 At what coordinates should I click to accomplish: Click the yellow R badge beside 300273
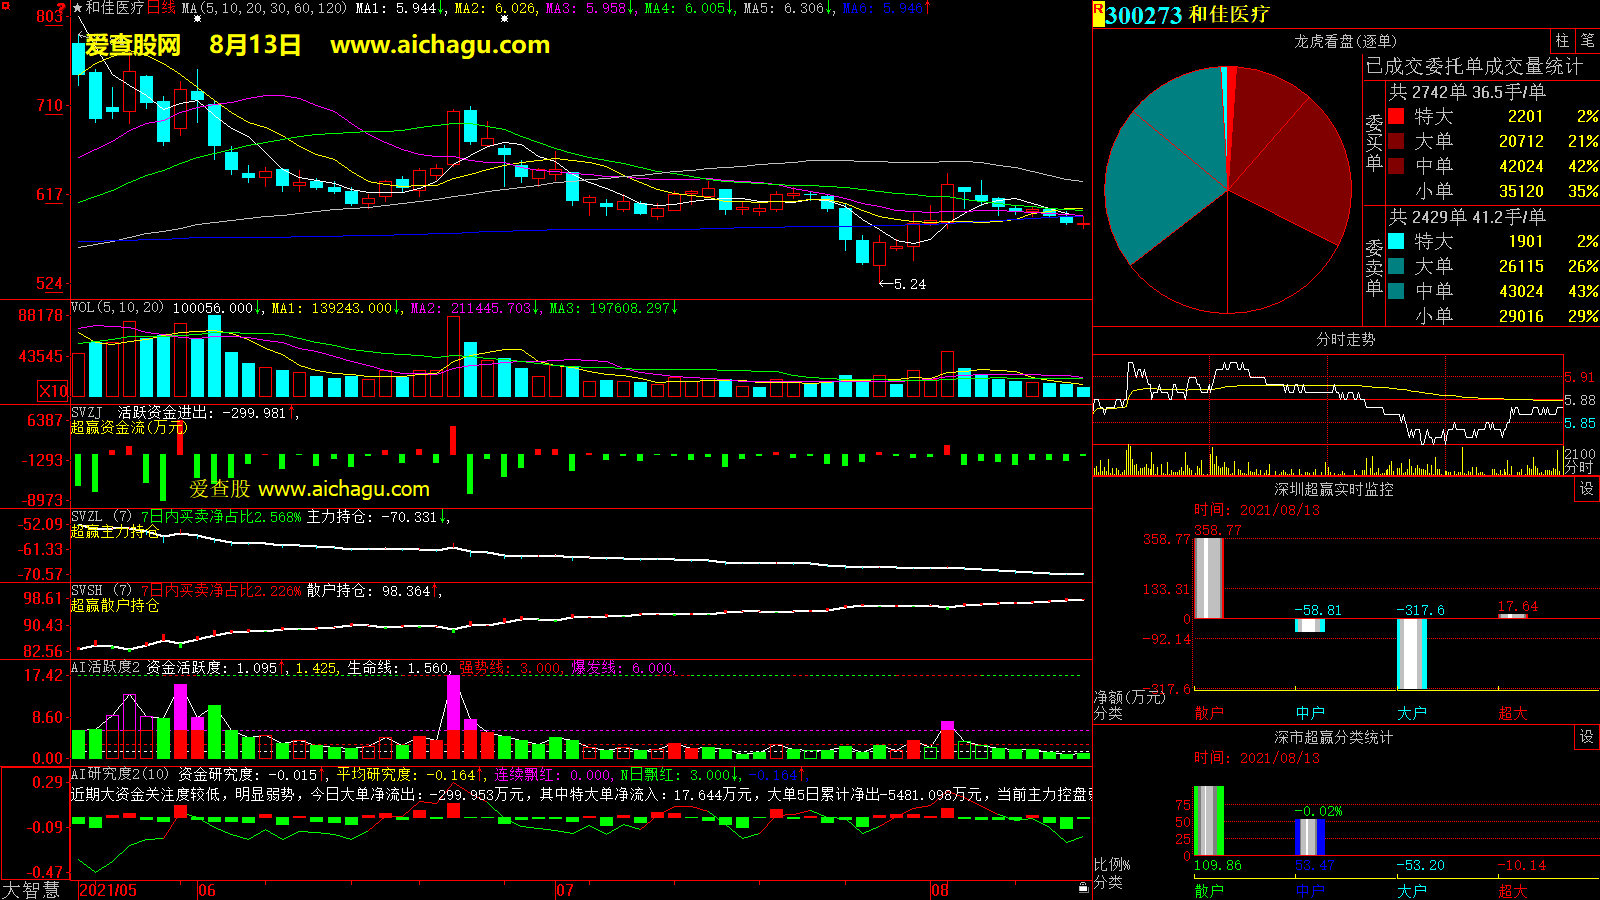[x=1099, y=14]
